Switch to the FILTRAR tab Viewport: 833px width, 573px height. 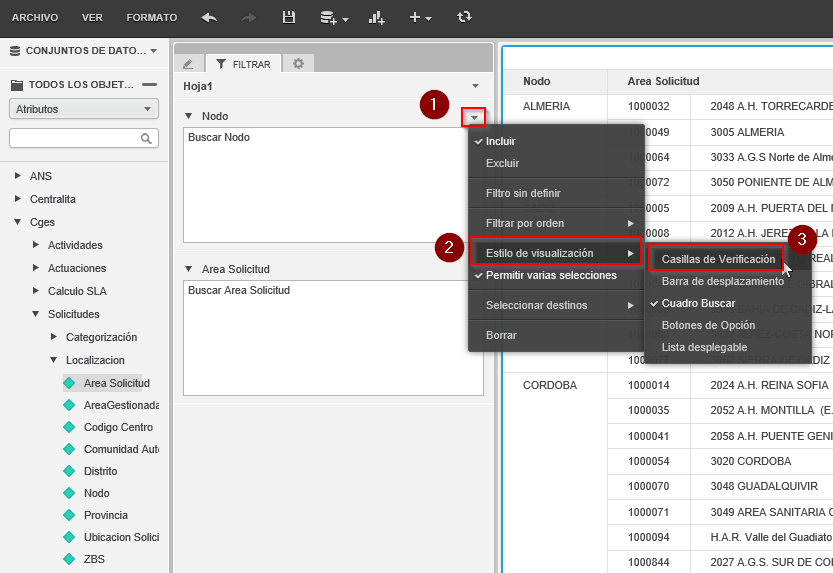point(244,64)
